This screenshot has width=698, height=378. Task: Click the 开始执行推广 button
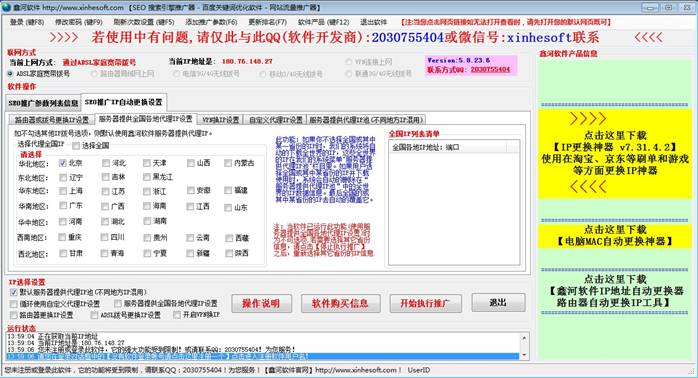[425, 304]
